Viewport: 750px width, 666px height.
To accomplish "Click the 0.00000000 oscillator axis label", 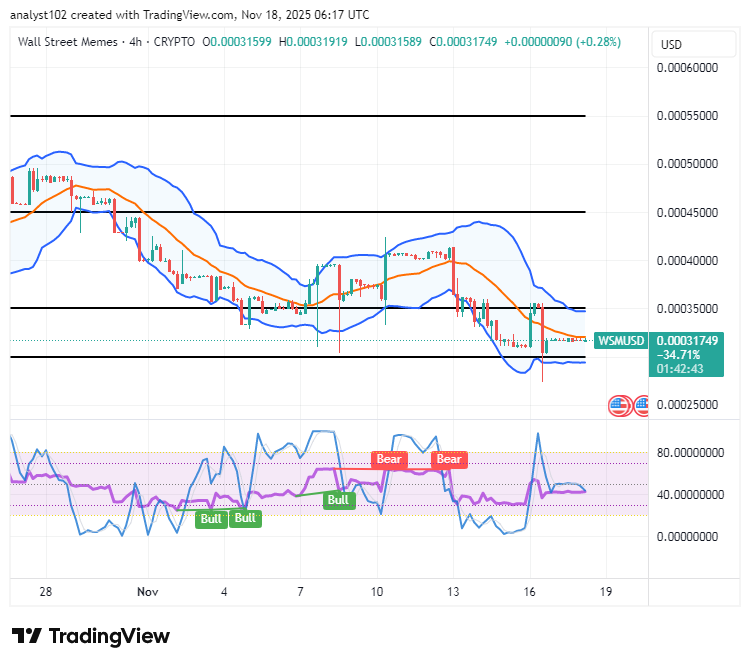I will coord(687,537).
